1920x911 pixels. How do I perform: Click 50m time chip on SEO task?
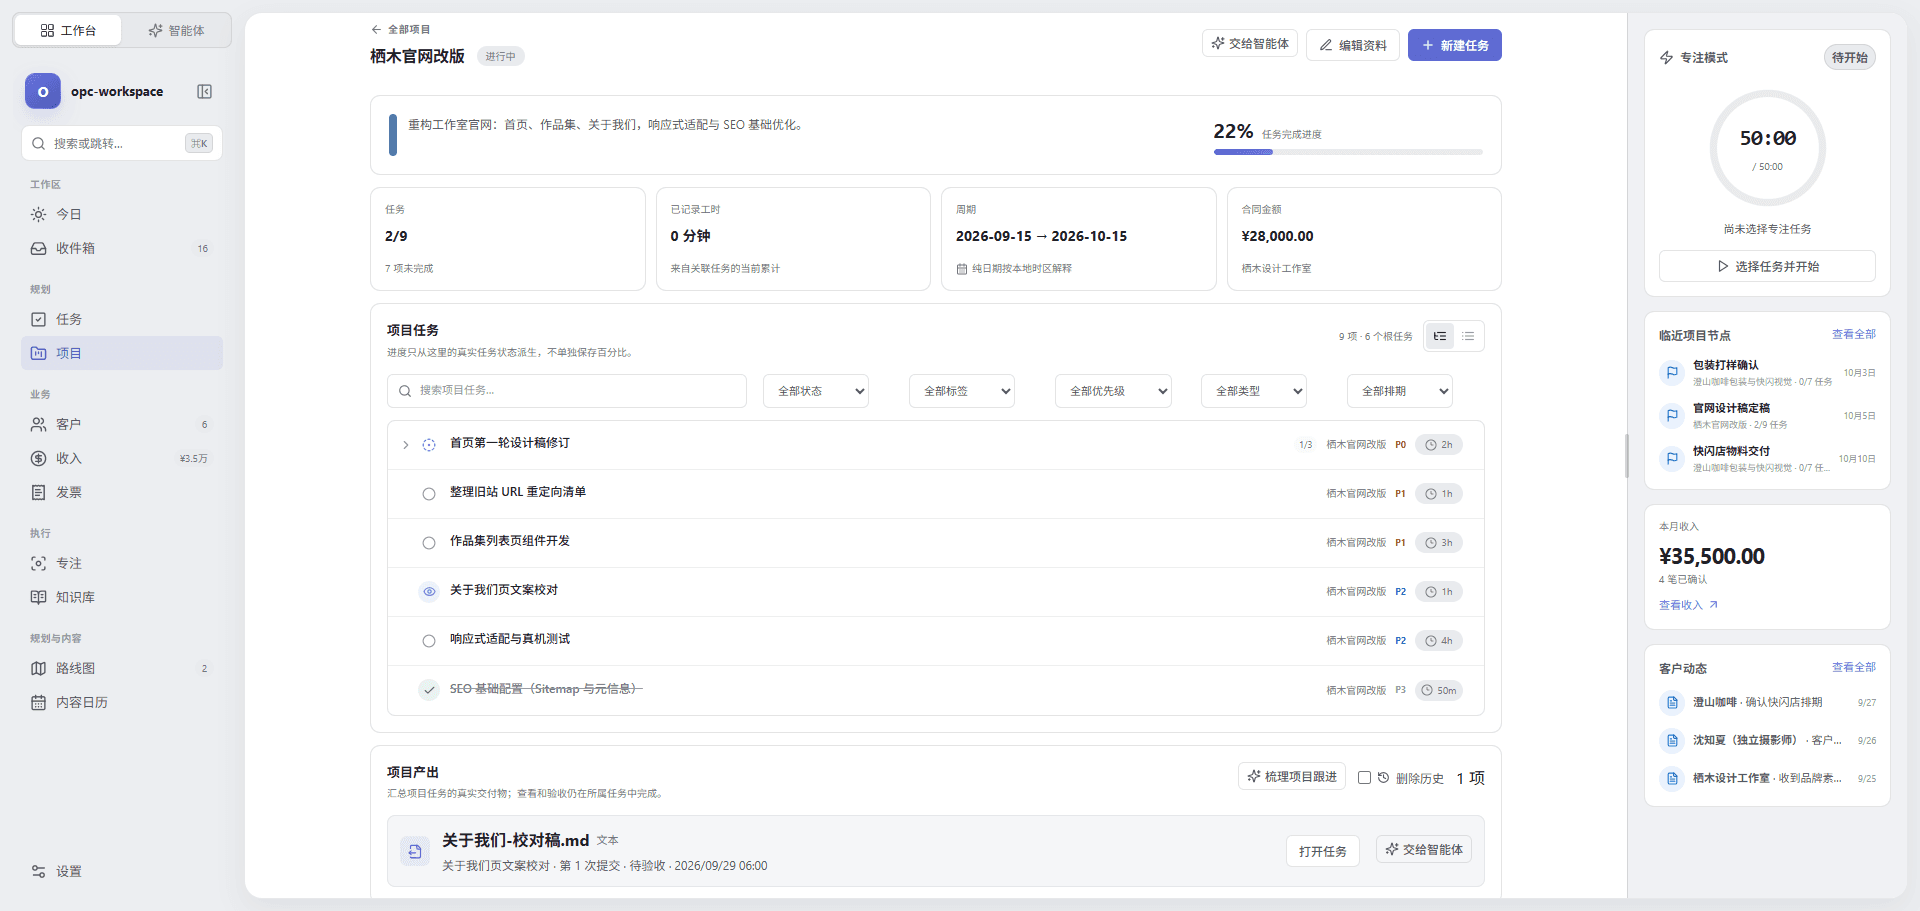pos(1439,690)
